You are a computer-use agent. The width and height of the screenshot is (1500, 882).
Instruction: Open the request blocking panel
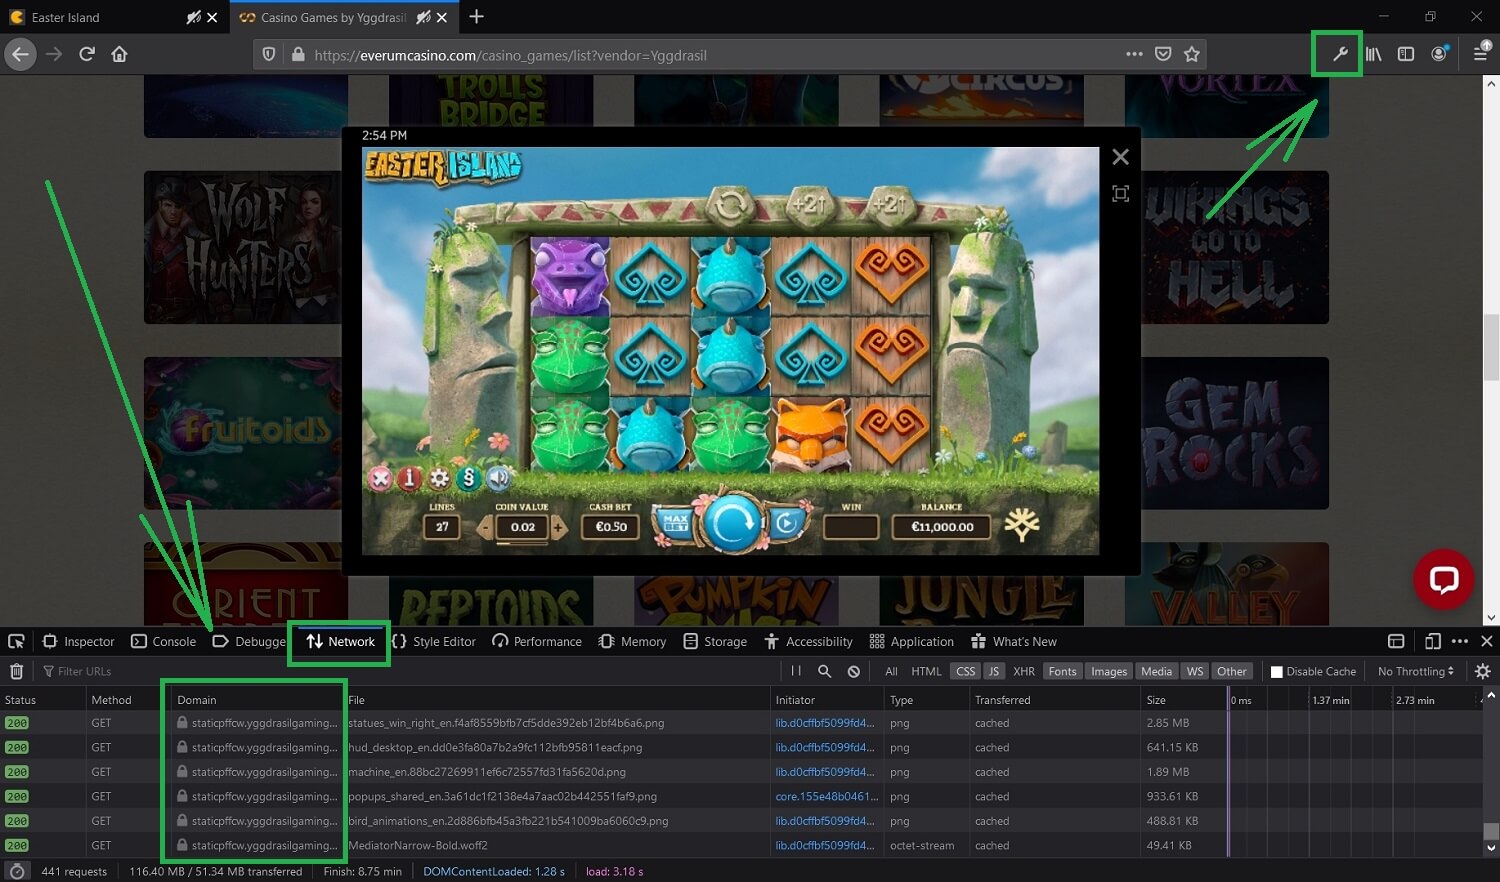853,671
